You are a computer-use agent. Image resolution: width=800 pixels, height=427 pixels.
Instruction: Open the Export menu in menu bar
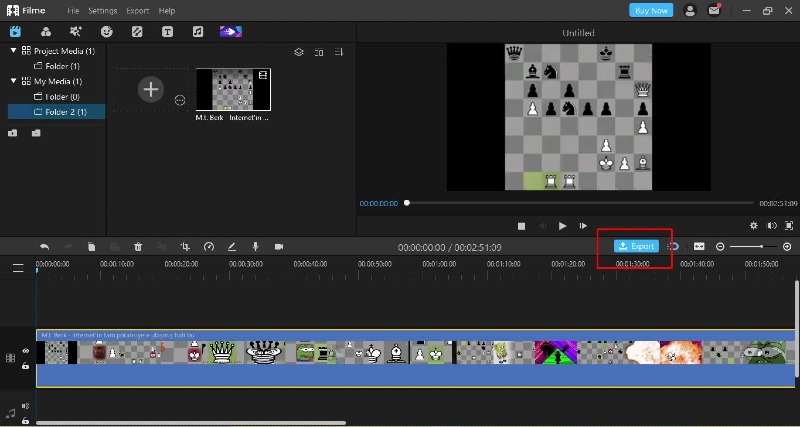tap(138, 10)
